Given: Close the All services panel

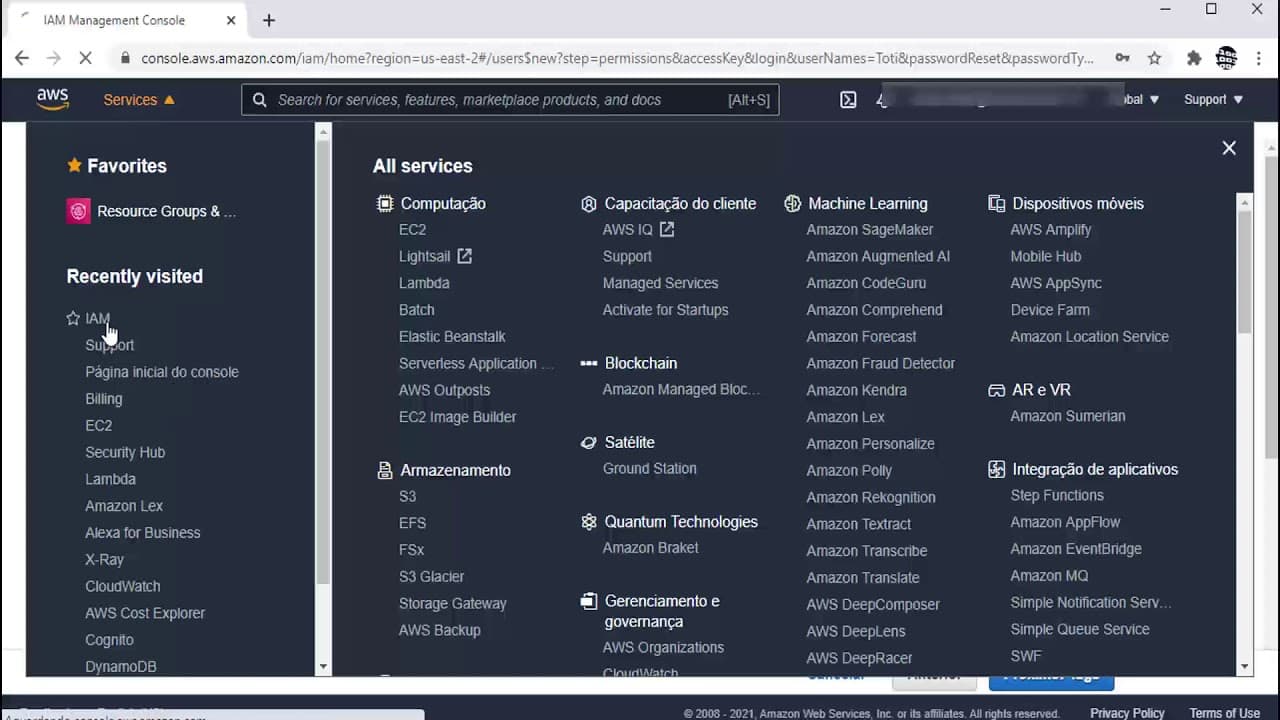Looking at the screenshot, I should (1229, 148).
